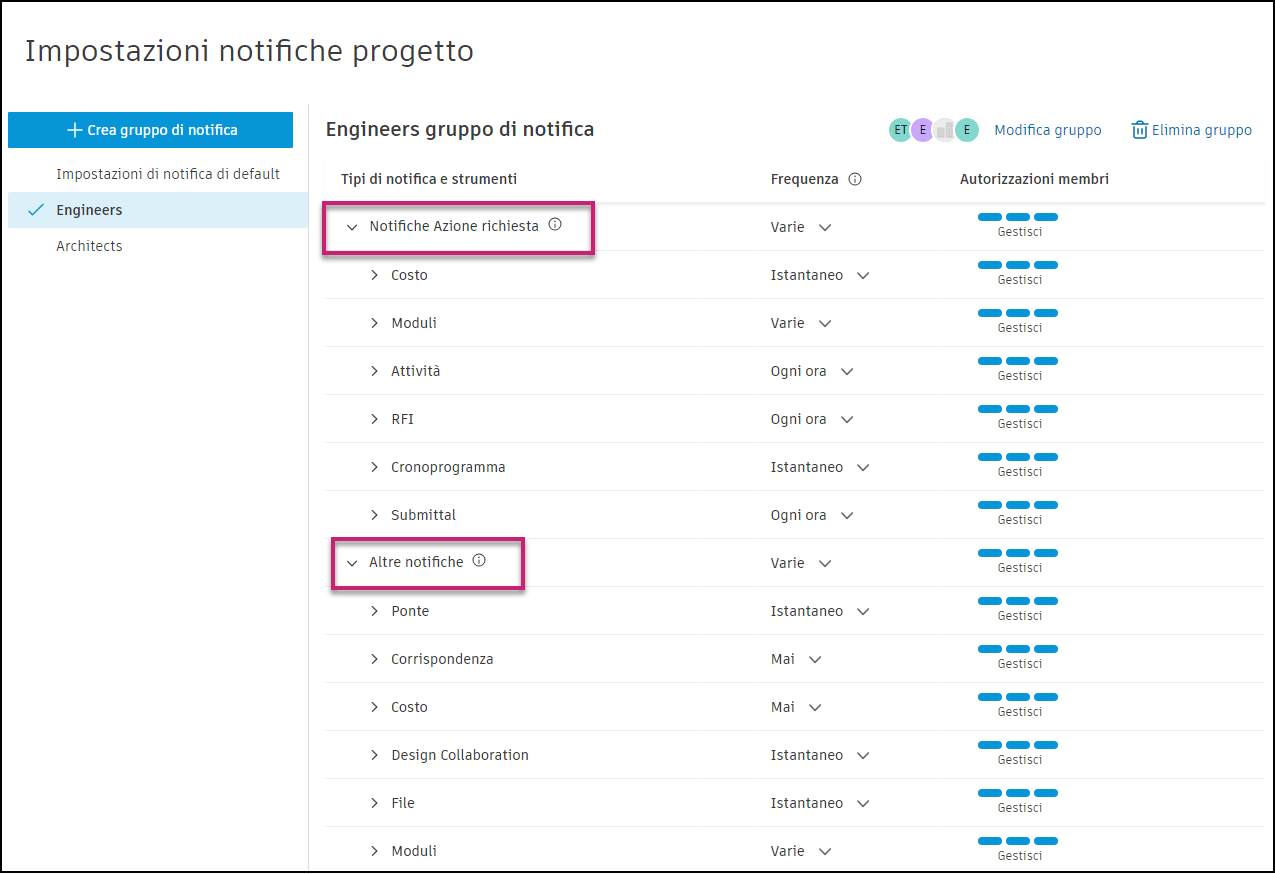Click the gray company building avatar
The height and width of the screenshot is (874, 1275).
(x=944, y=129)
